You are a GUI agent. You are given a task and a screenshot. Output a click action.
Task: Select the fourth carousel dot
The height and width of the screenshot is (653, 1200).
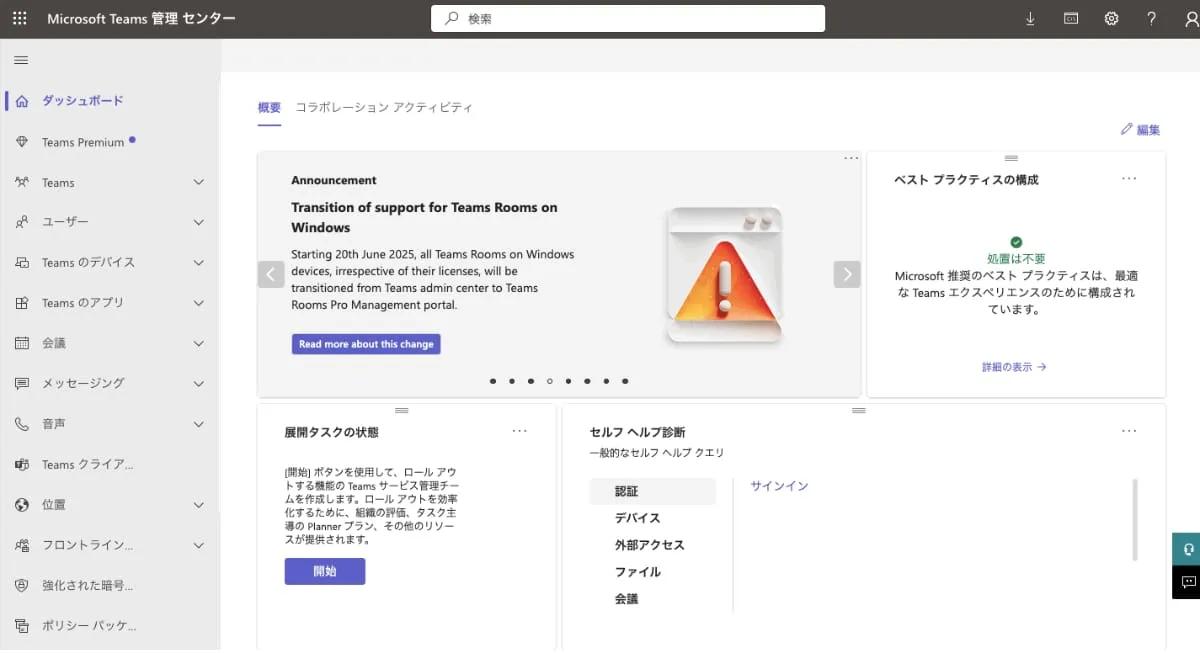pos(549,381)
